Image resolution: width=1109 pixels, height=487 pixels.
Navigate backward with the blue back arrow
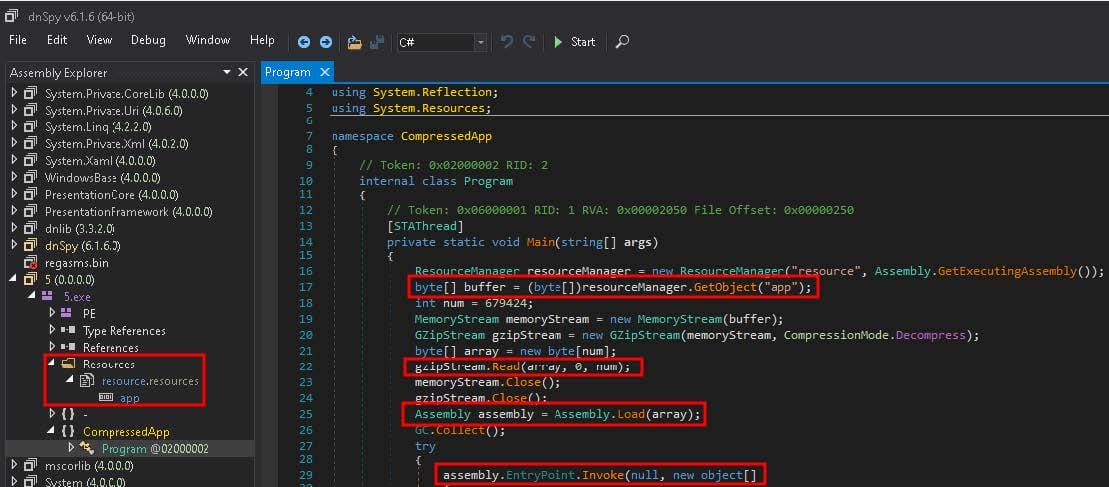pyautogui.click(x=303, y=42)
